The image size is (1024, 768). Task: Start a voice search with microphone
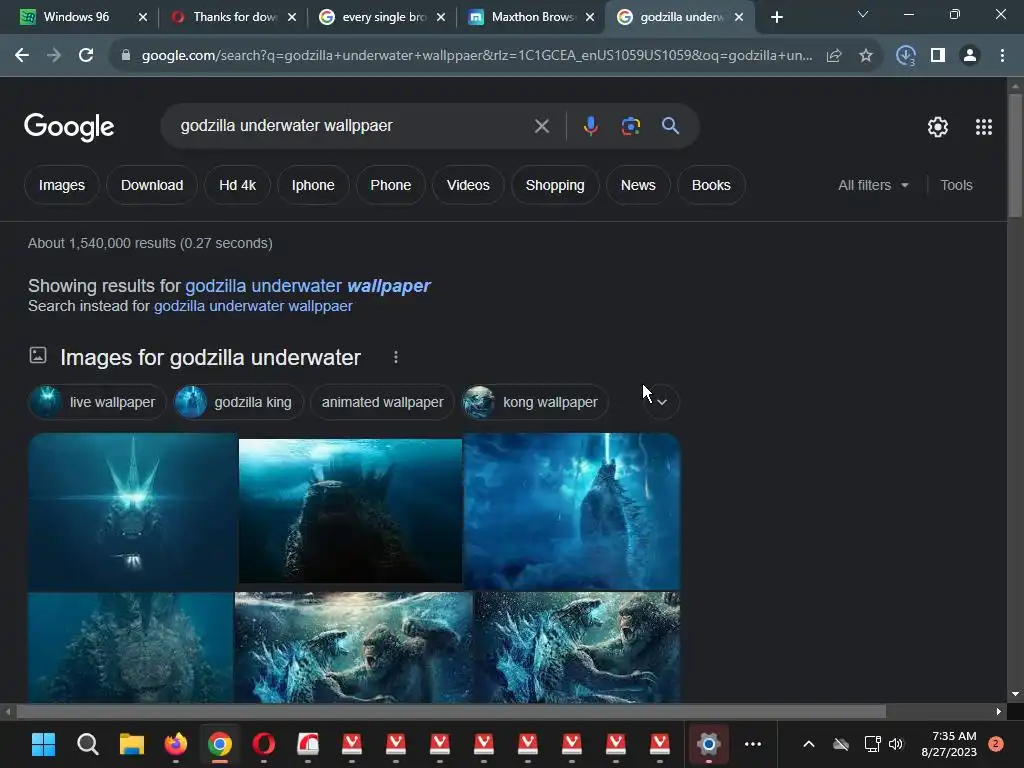click(590, 125)
